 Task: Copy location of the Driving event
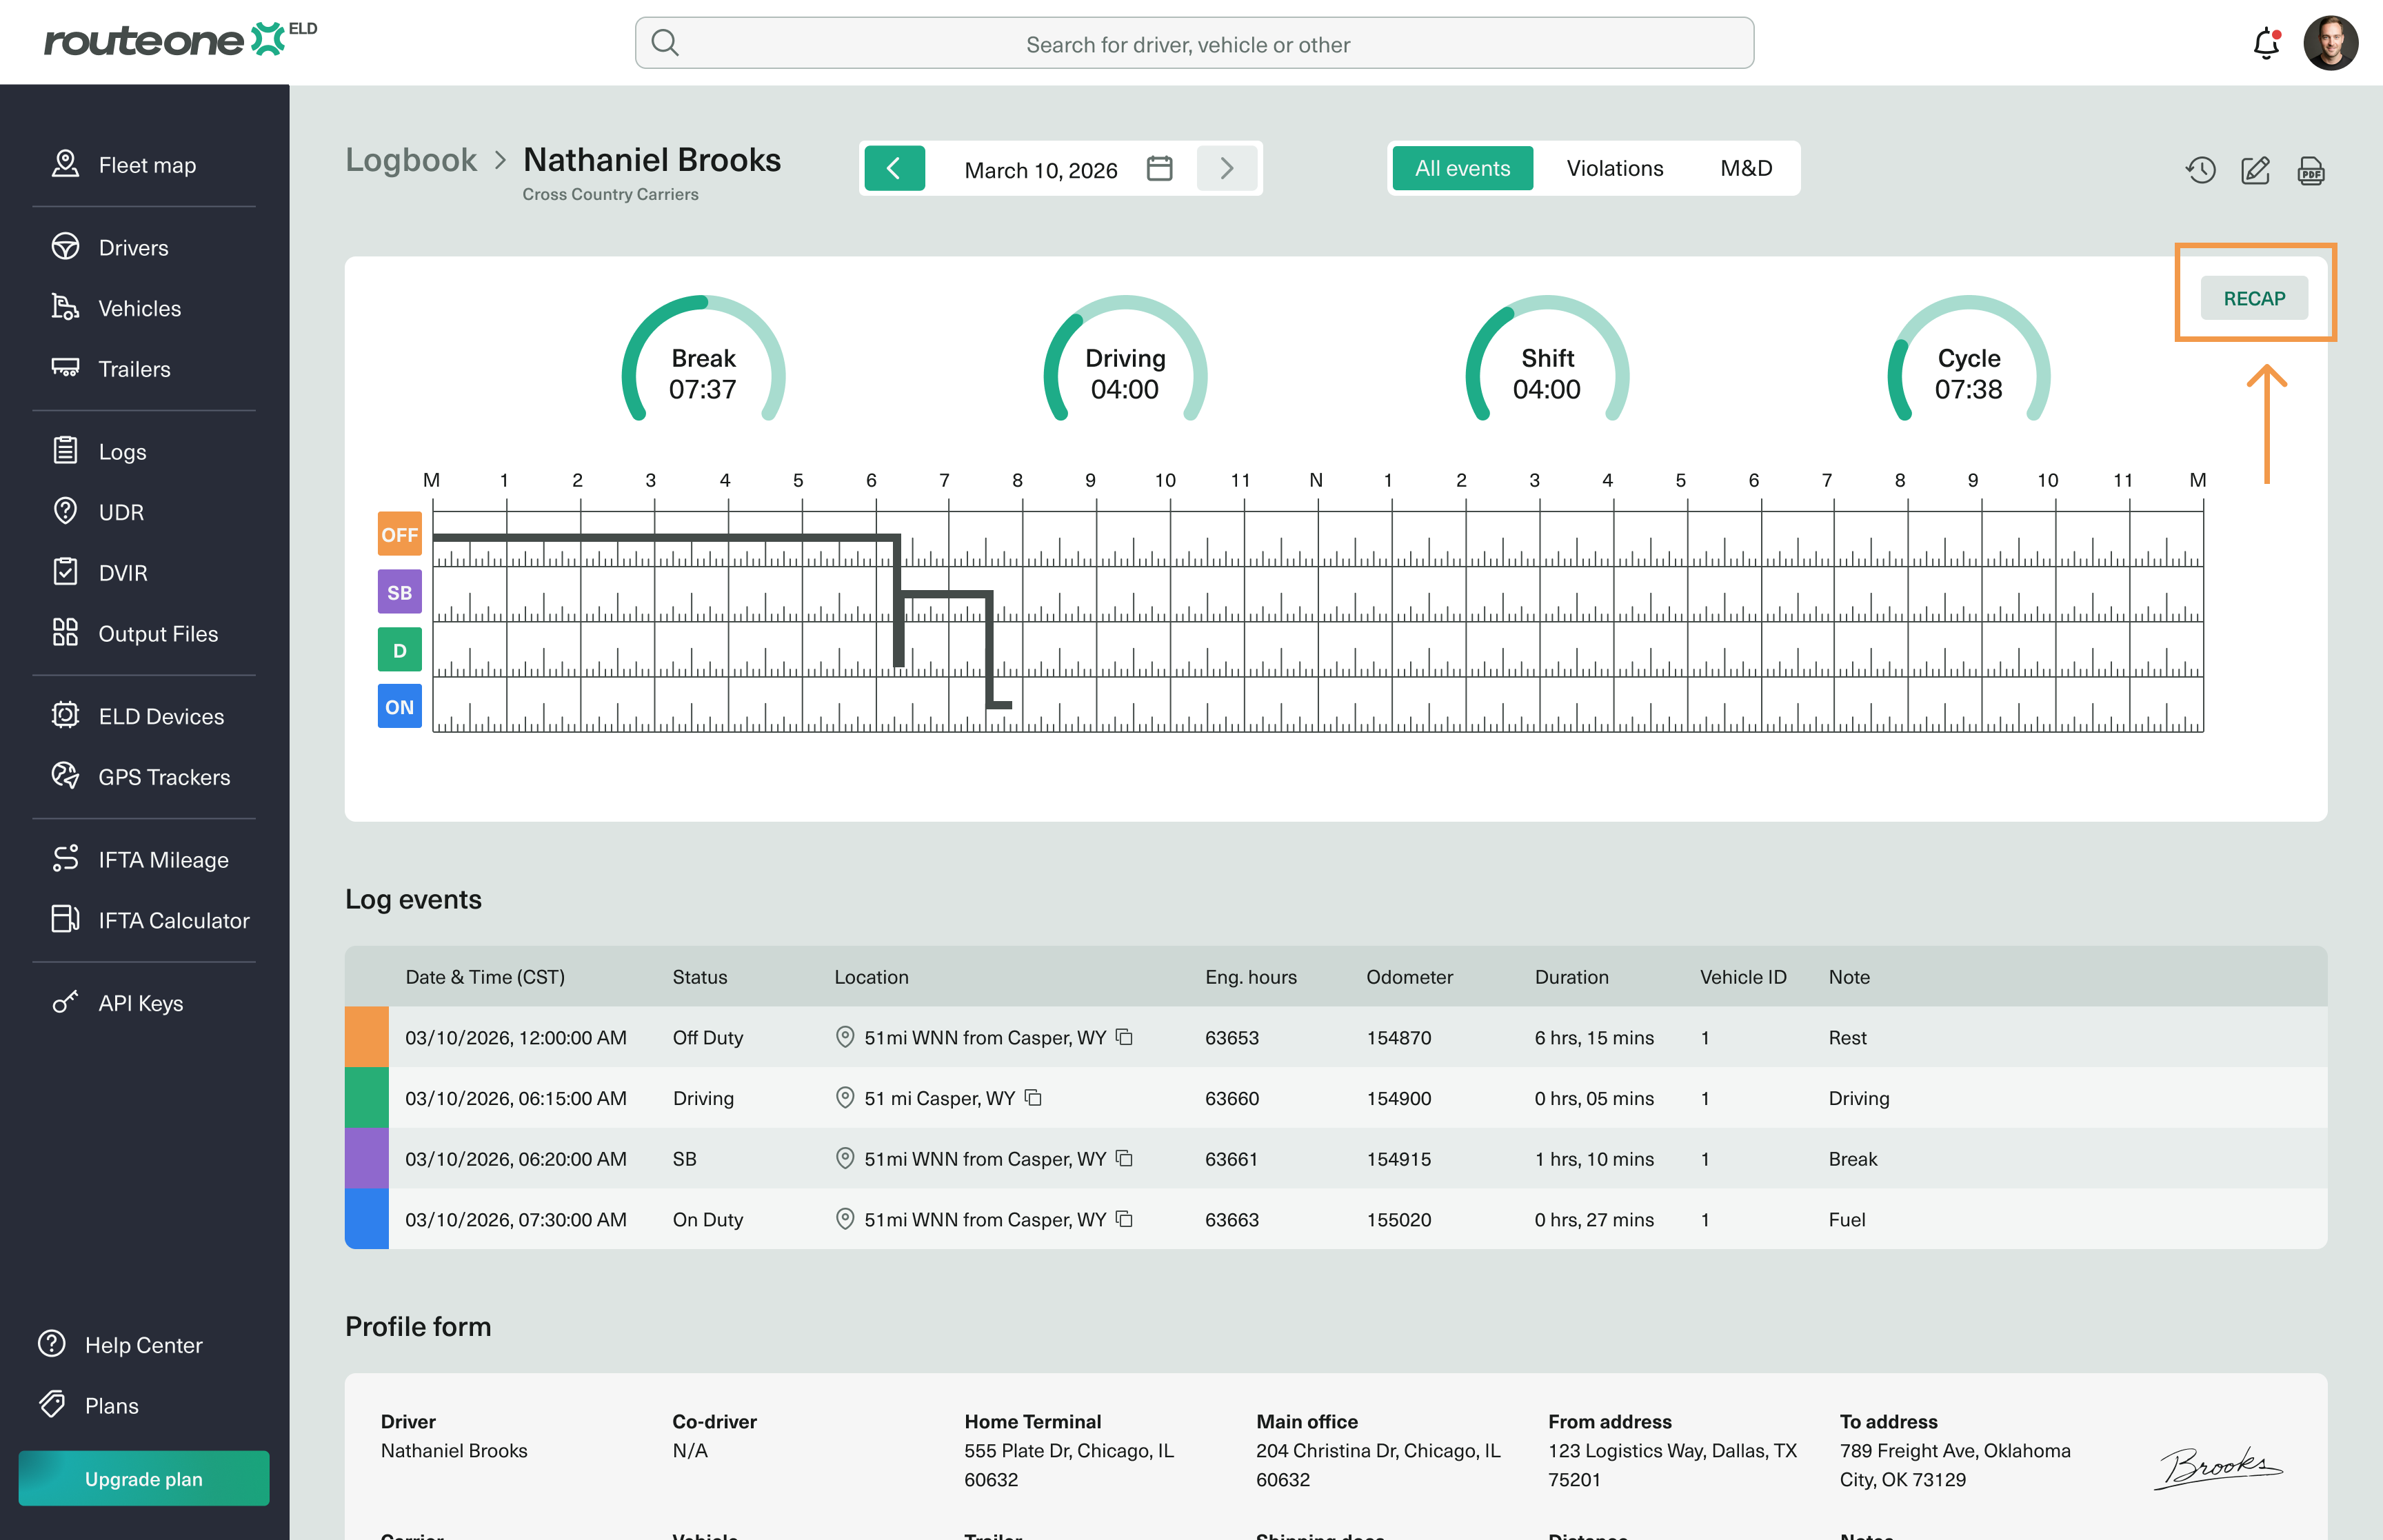(x=1033, y=1098)
